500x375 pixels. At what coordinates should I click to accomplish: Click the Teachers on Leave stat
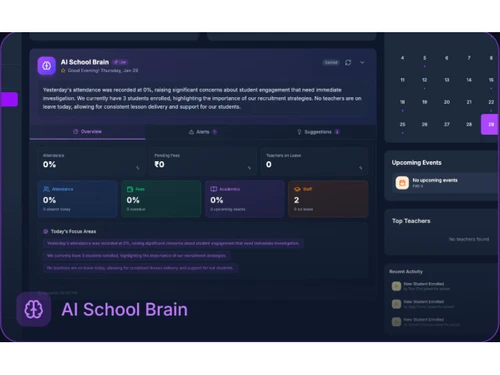[x=314, y=161]
